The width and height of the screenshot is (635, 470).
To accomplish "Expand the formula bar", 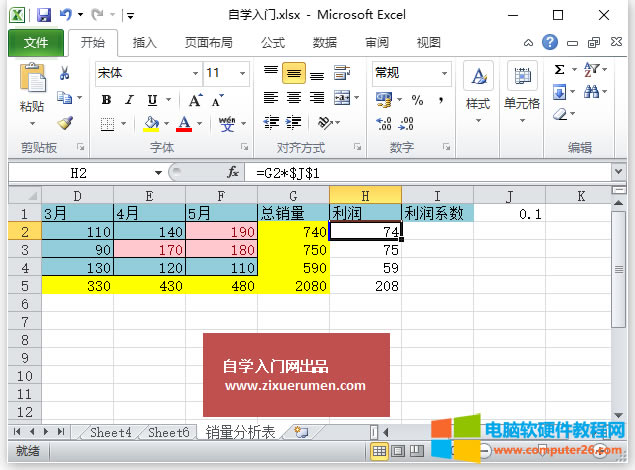I will tap(618, 172).
